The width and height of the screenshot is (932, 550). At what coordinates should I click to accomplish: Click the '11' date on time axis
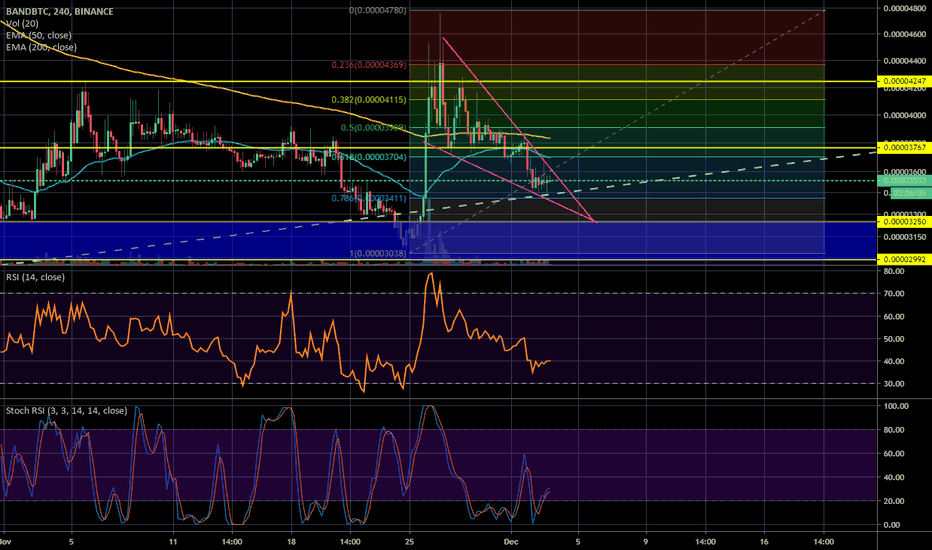173,542
